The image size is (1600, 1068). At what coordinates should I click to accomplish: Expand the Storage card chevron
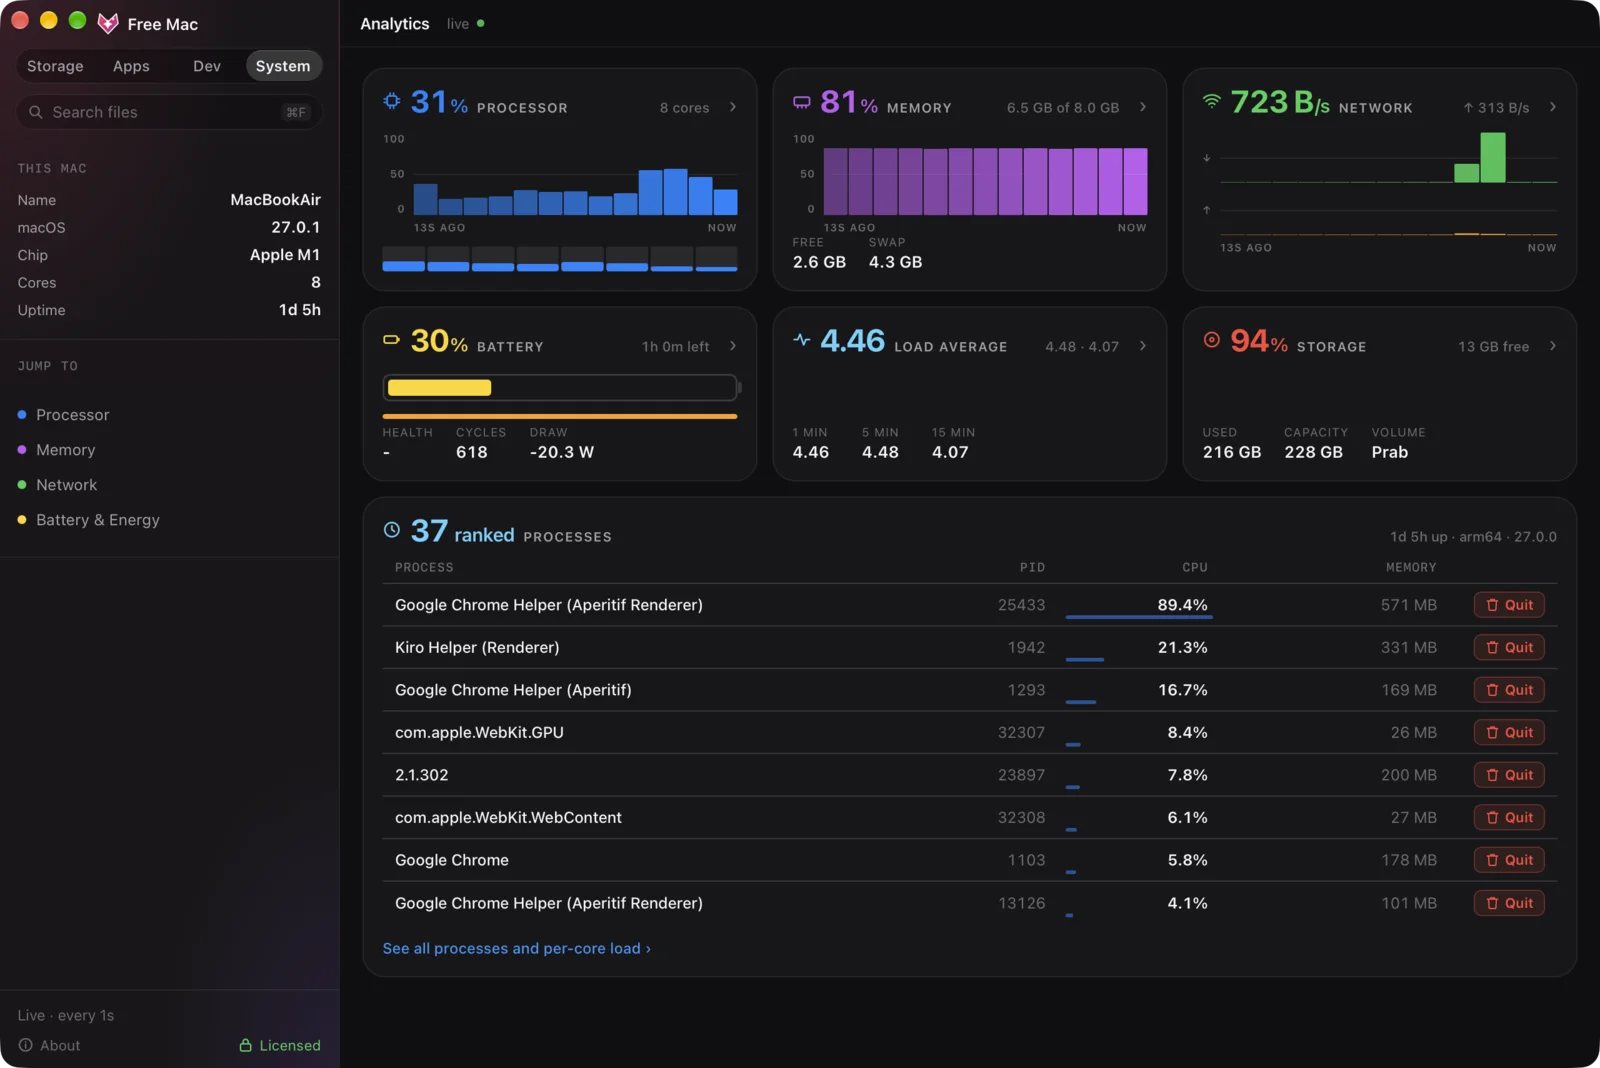point(1553,346)
